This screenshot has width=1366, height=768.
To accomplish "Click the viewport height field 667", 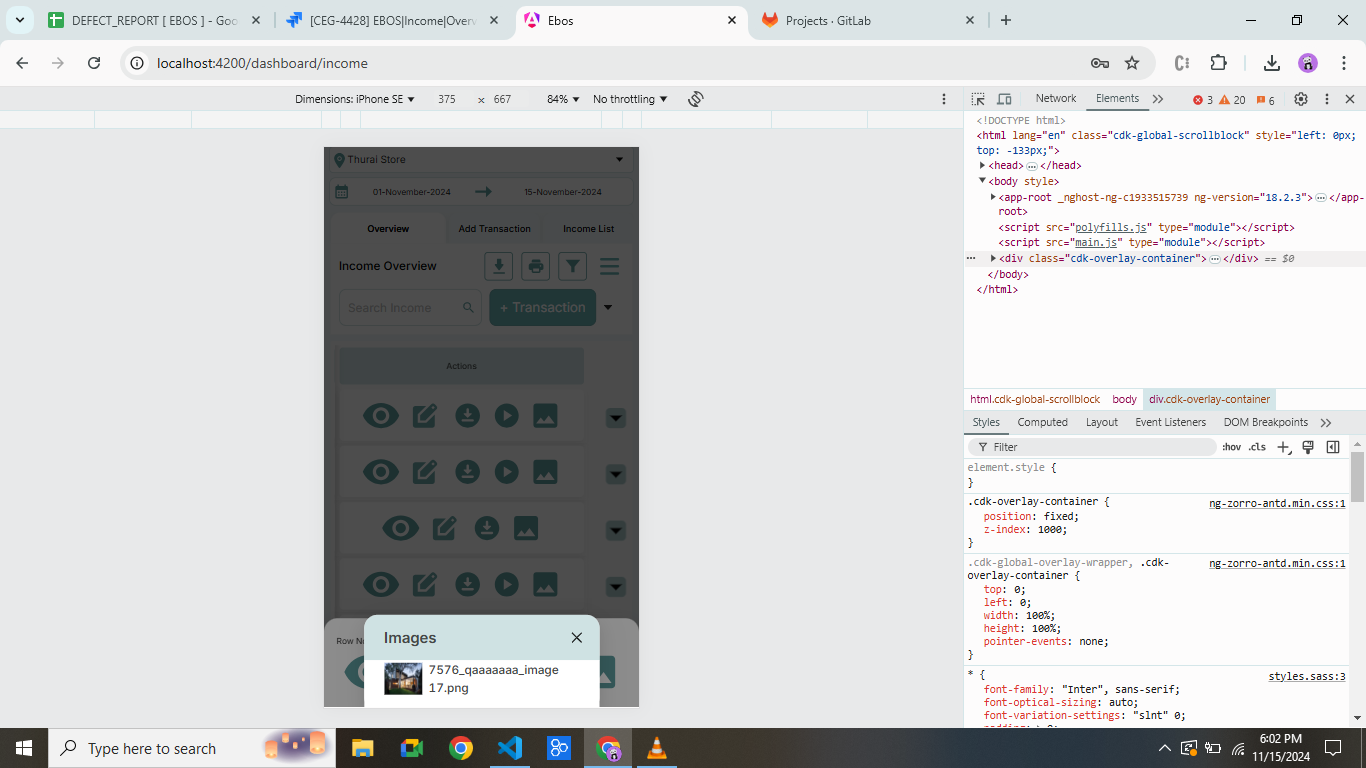I will tap(502, 99).
